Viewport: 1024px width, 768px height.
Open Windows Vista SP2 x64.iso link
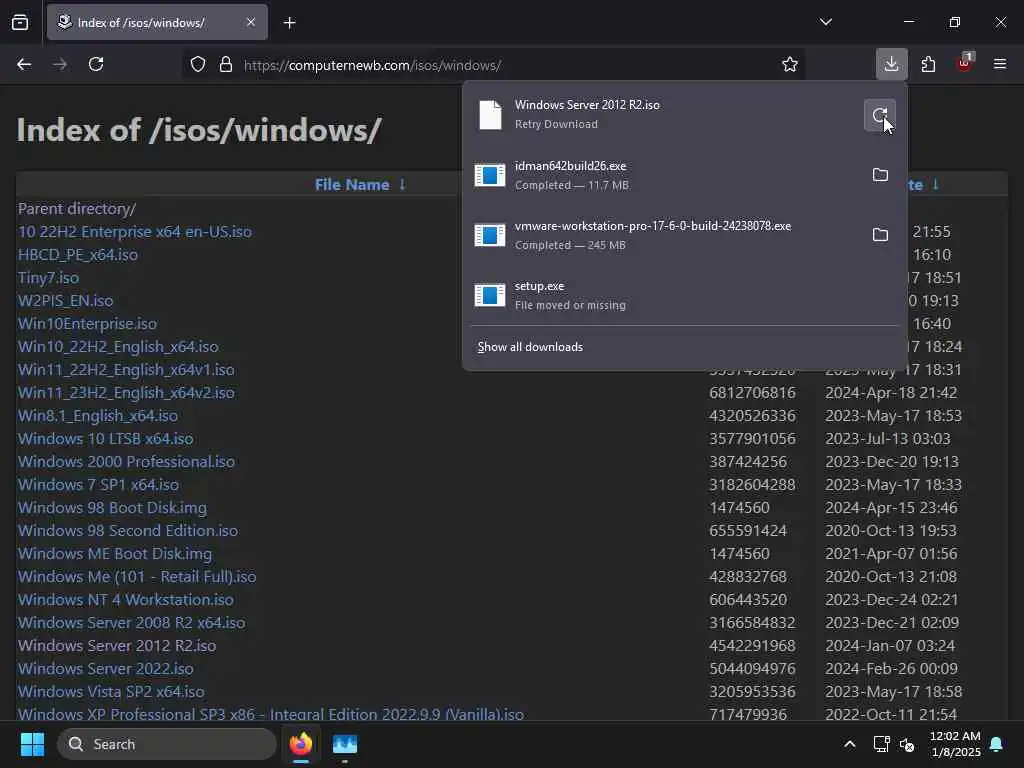(111, 691)
